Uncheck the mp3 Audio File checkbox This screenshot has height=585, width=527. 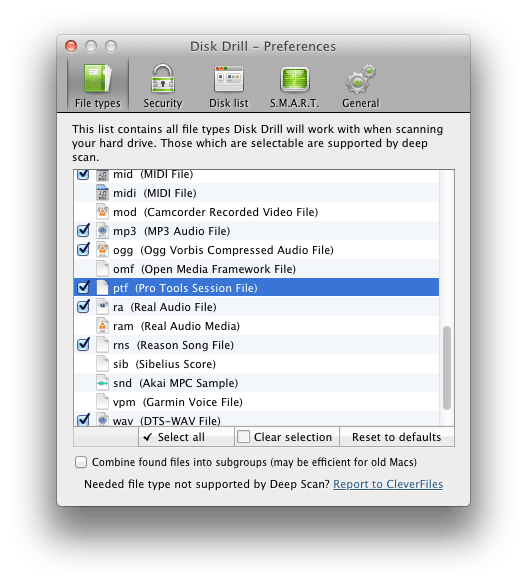pyautogui.click(x=83, y=231)
